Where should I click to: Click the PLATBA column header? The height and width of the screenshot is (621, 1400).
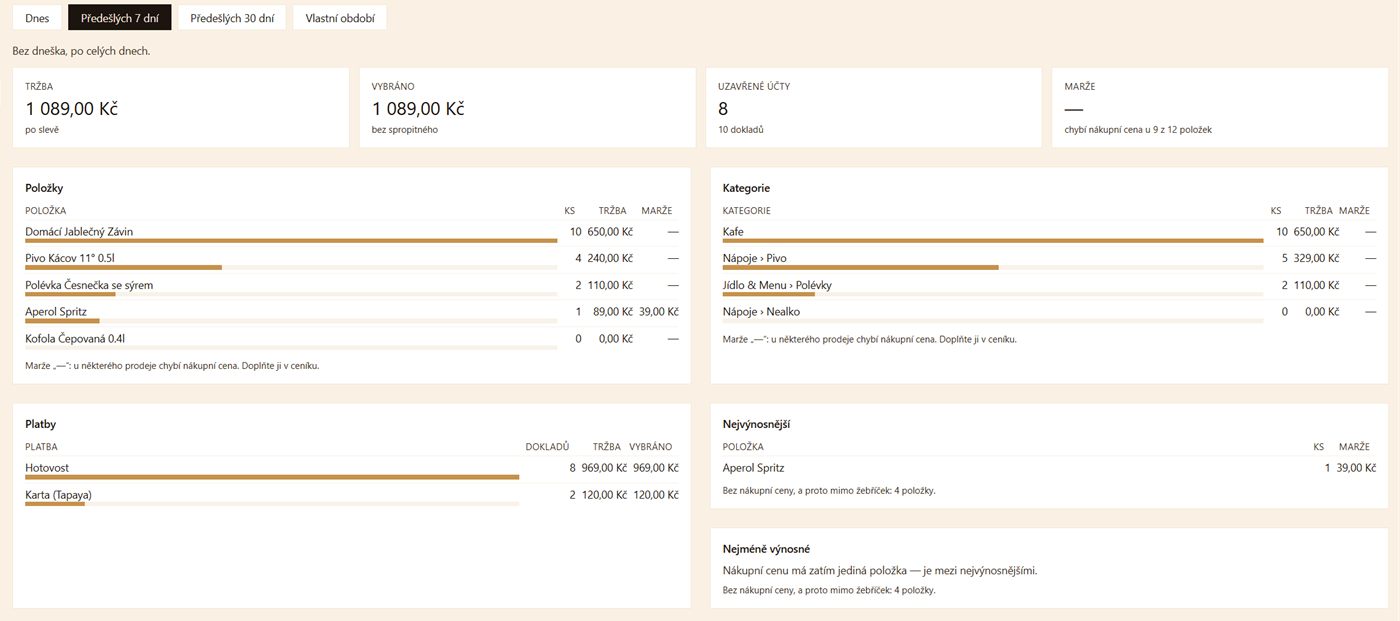(x=41, y=447)
